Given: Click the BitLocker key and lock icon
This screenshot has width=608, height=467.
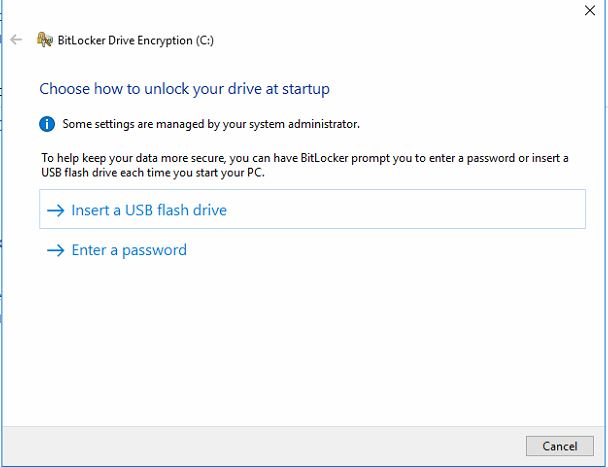Looking at the screenshot, I should [44, 40].
